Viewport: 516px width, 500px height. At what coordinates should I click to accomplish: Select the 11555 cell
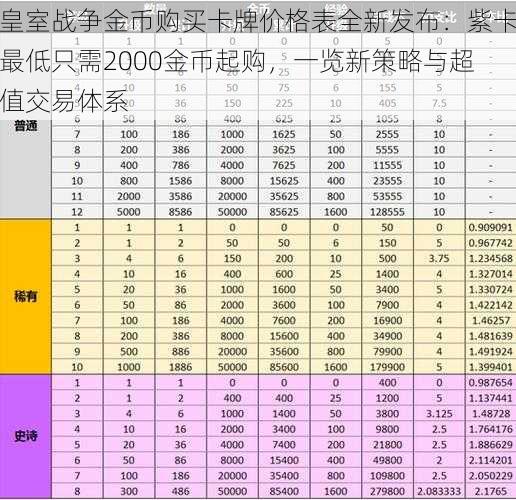[x=387, y=165]
